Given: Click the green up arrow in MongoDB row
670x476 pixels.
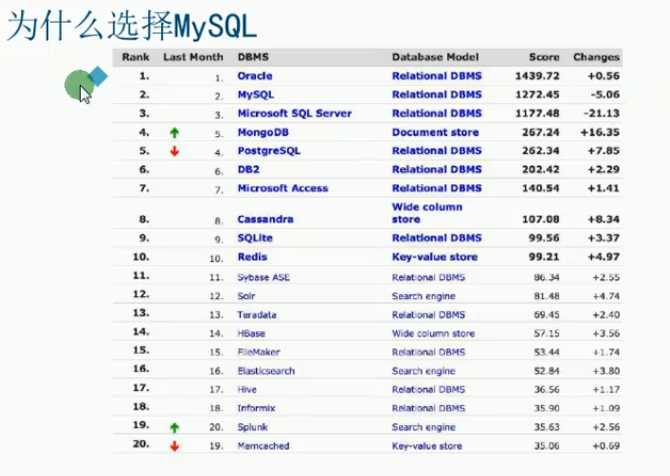Looking at the screenshot, I should point(174,133).
